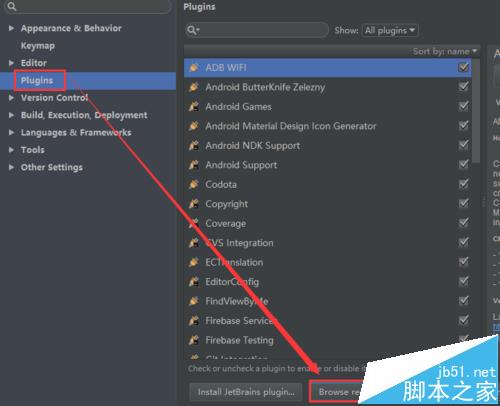Select the Android NDK Support row
Screen dimensions: 500x406
tap(328, 146)
